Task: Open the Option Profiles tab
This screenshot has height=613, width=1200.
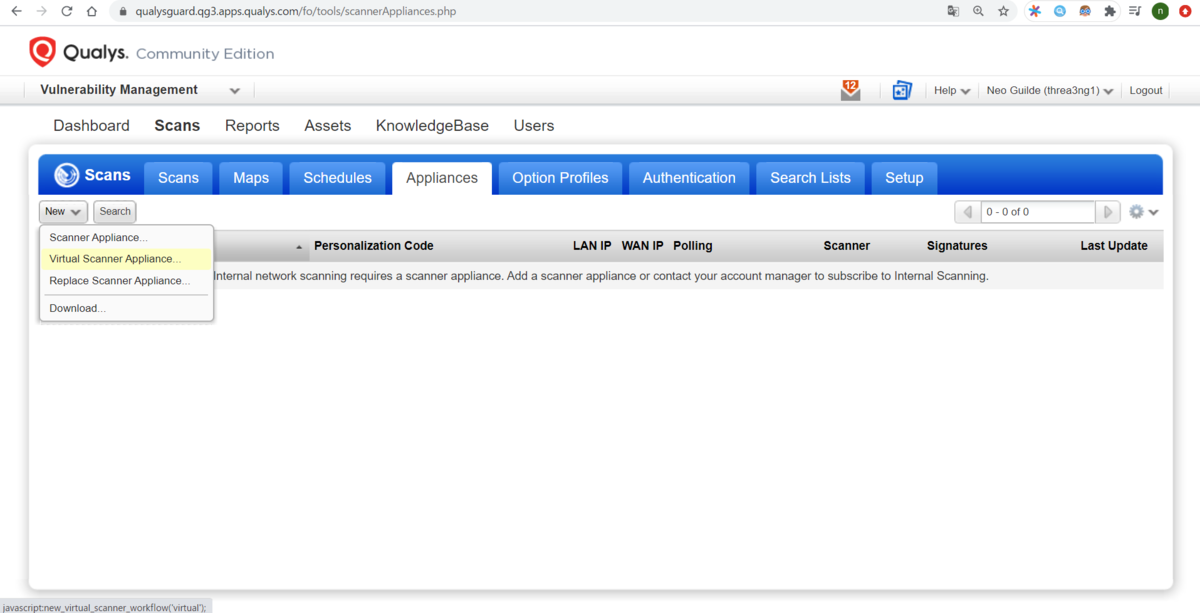Action: 560,178
